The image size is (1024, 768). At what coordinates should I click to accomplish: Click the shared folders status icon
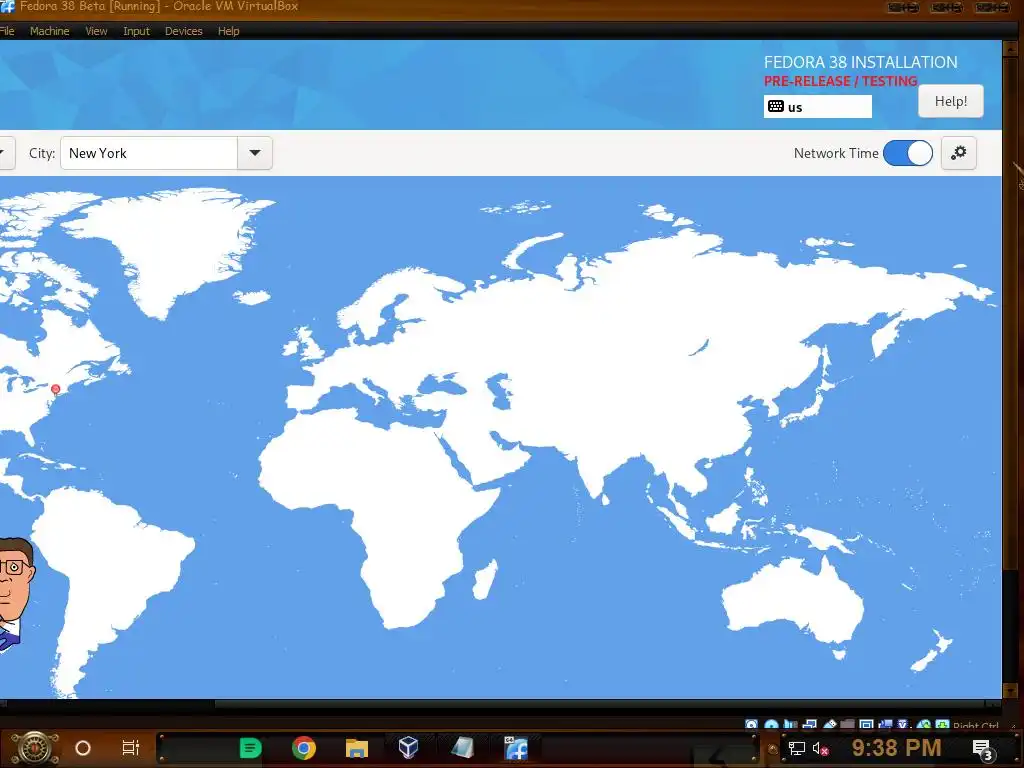coord(847,725)
